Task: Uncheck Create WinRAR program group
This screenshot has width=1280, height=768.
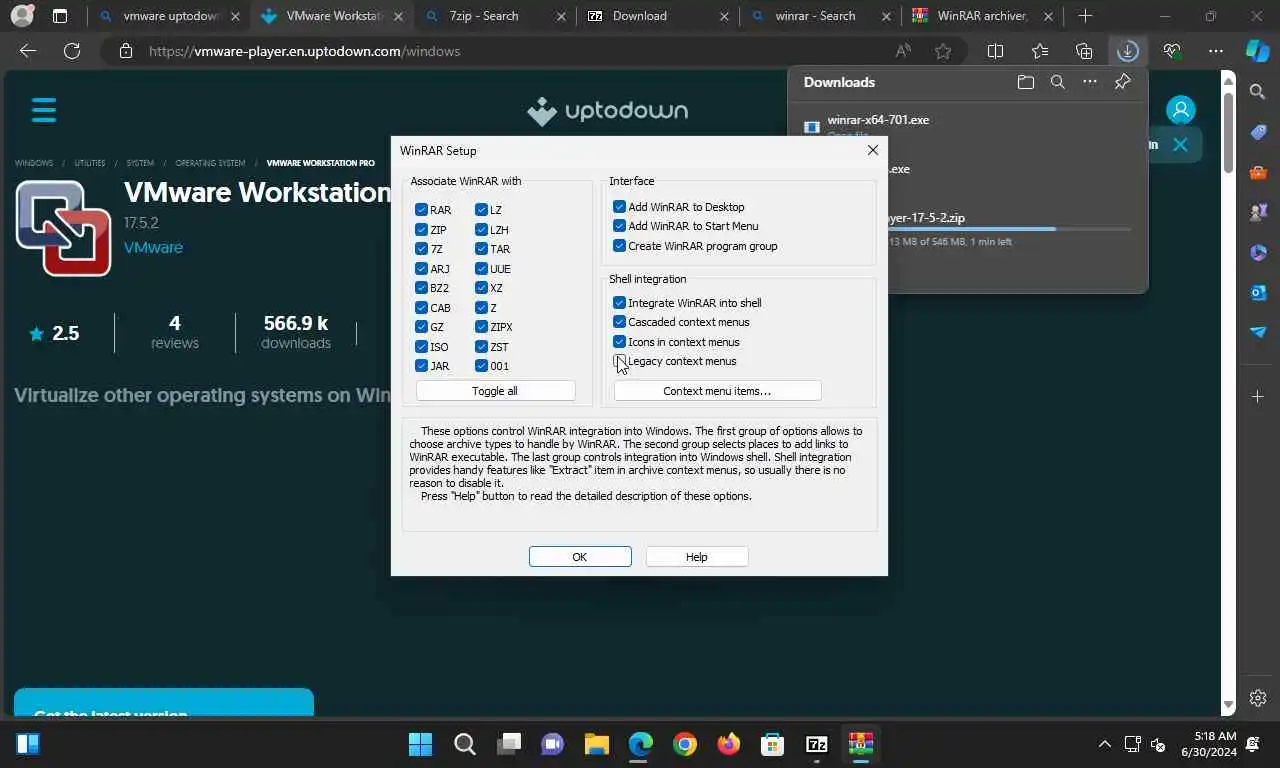Action: pos(619,246)
